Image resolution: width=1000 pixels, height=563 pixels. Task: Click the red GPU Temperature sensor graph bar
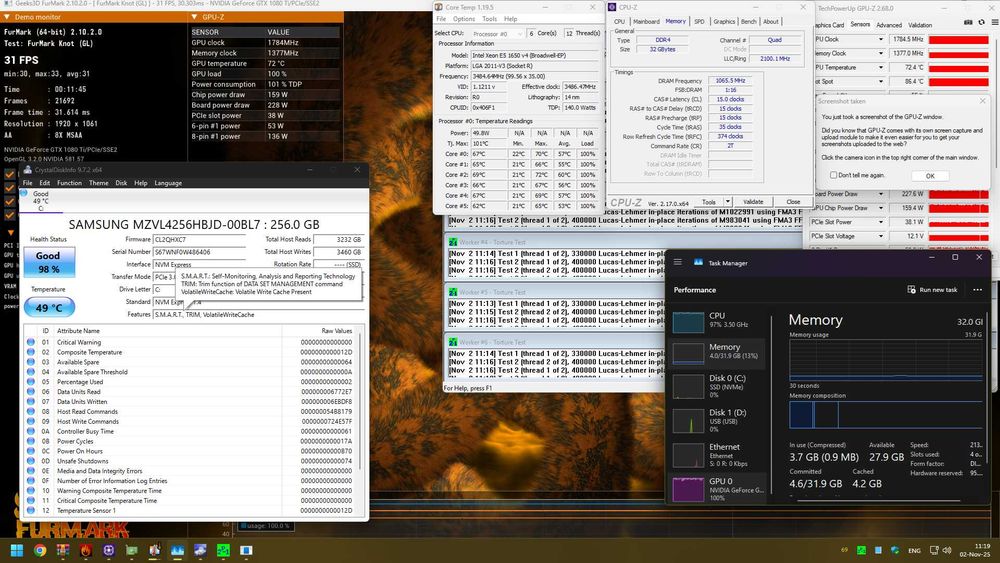click(959, 68)
